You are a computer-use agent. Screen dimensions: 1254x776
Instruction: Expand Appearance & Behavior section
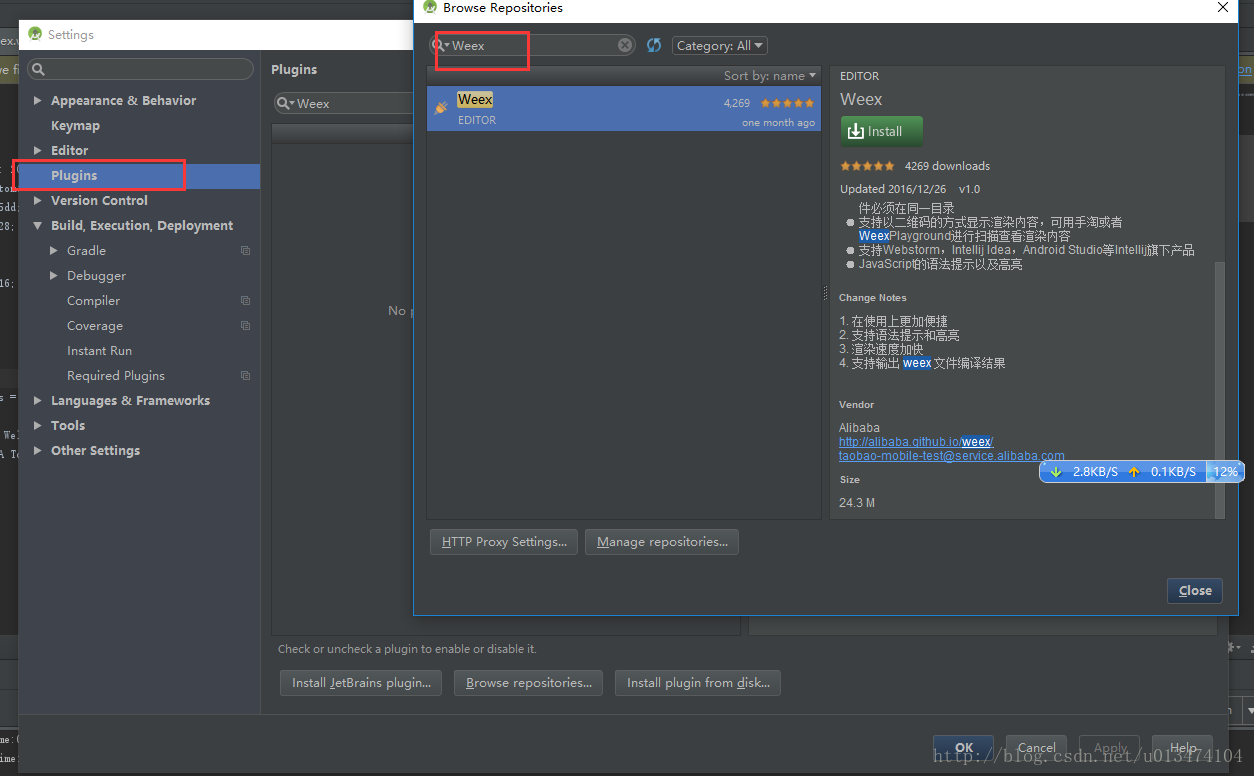[x=38, y=101]
